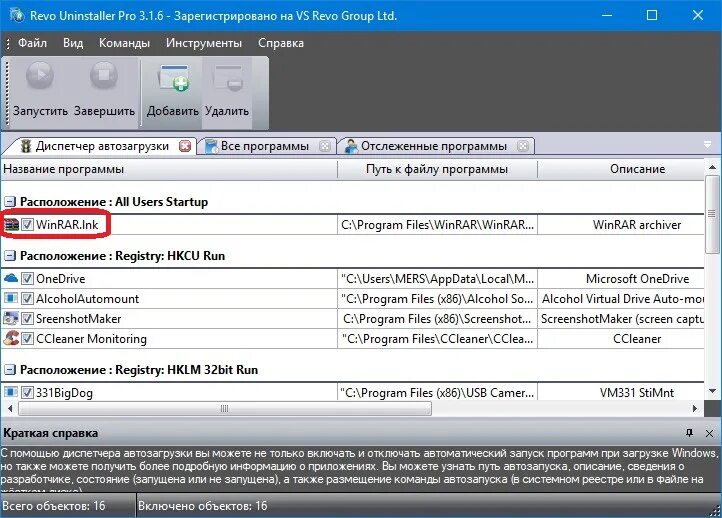
Task: Select the OneDrive entry name
Action: click(61, 279)
